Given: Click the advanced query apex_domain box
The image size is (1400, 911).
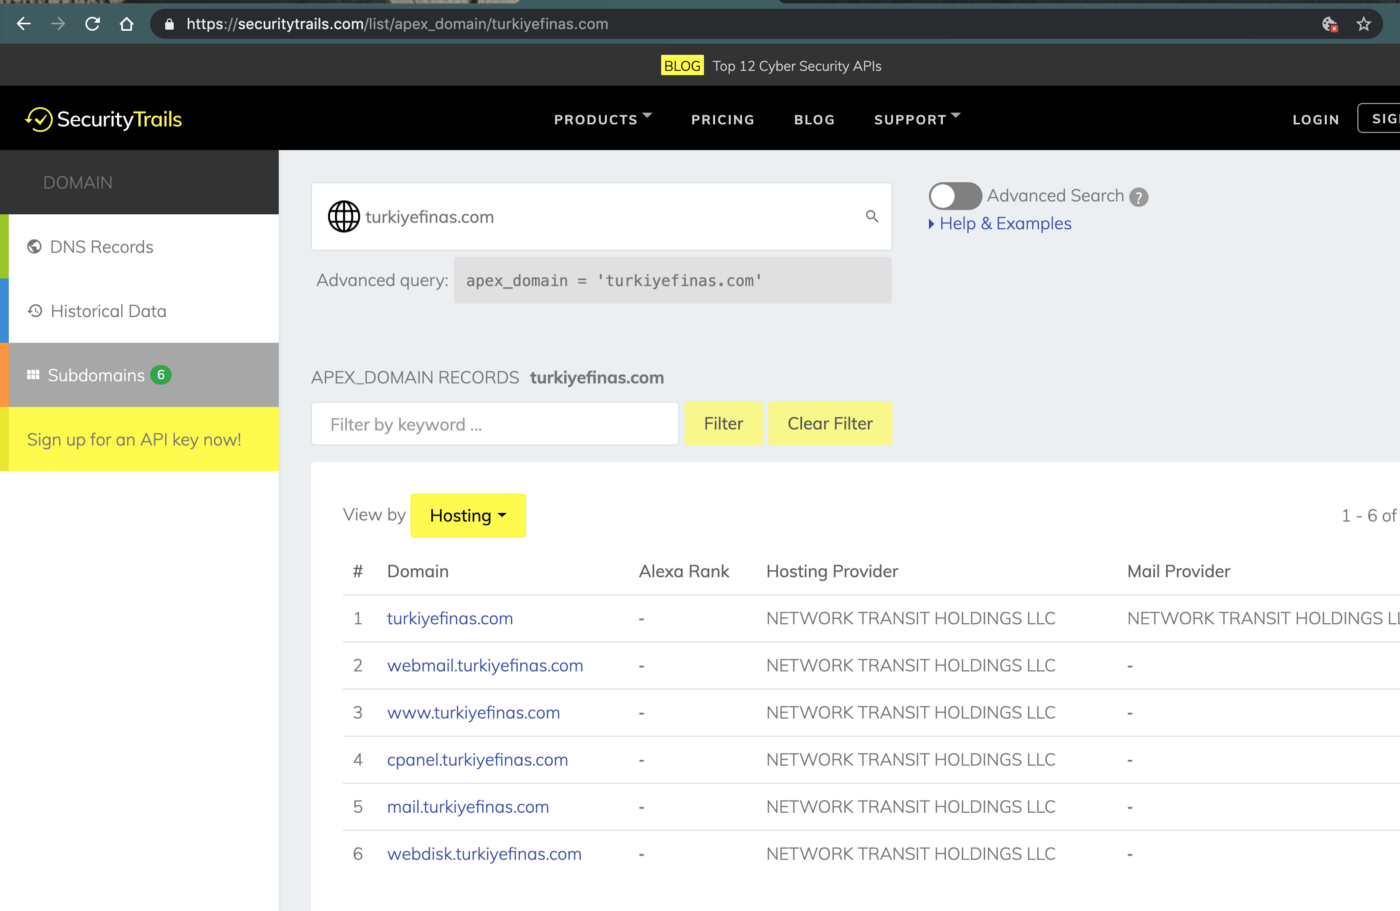Looking at the screenshot, I should pyautogui.click(x=672, y=280).
